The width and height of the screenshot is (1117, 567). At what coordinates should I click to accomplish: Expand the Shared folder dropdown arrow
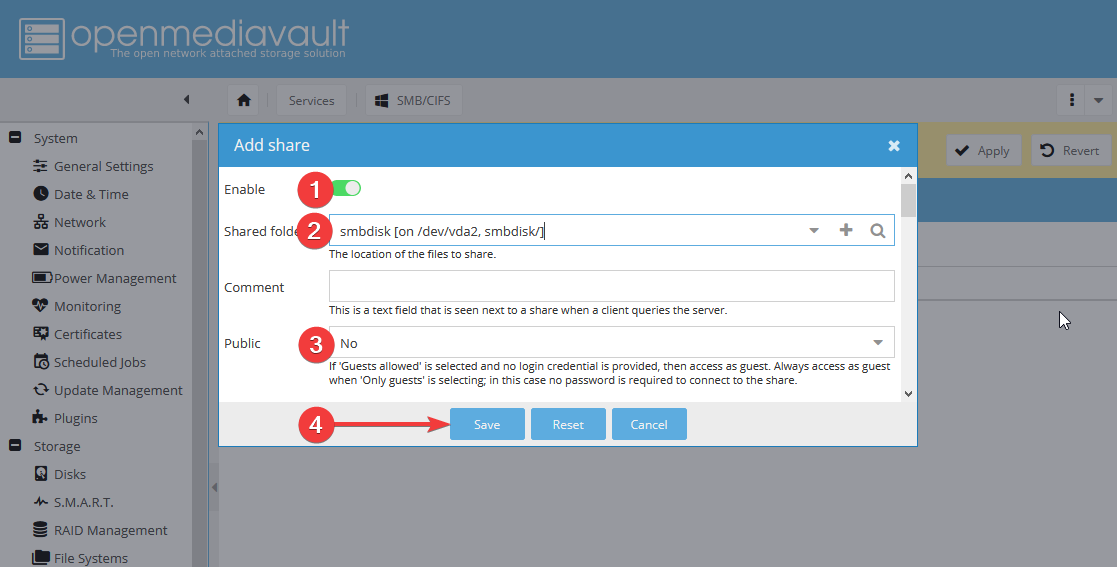[x=814, y=230]
